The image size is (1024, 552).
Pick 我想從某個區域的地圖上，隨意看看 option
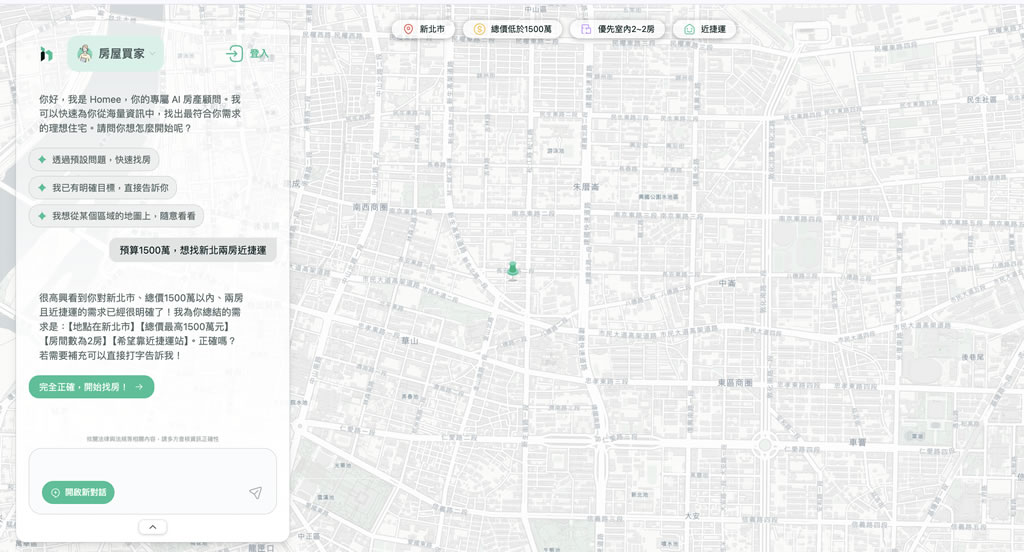116,216
